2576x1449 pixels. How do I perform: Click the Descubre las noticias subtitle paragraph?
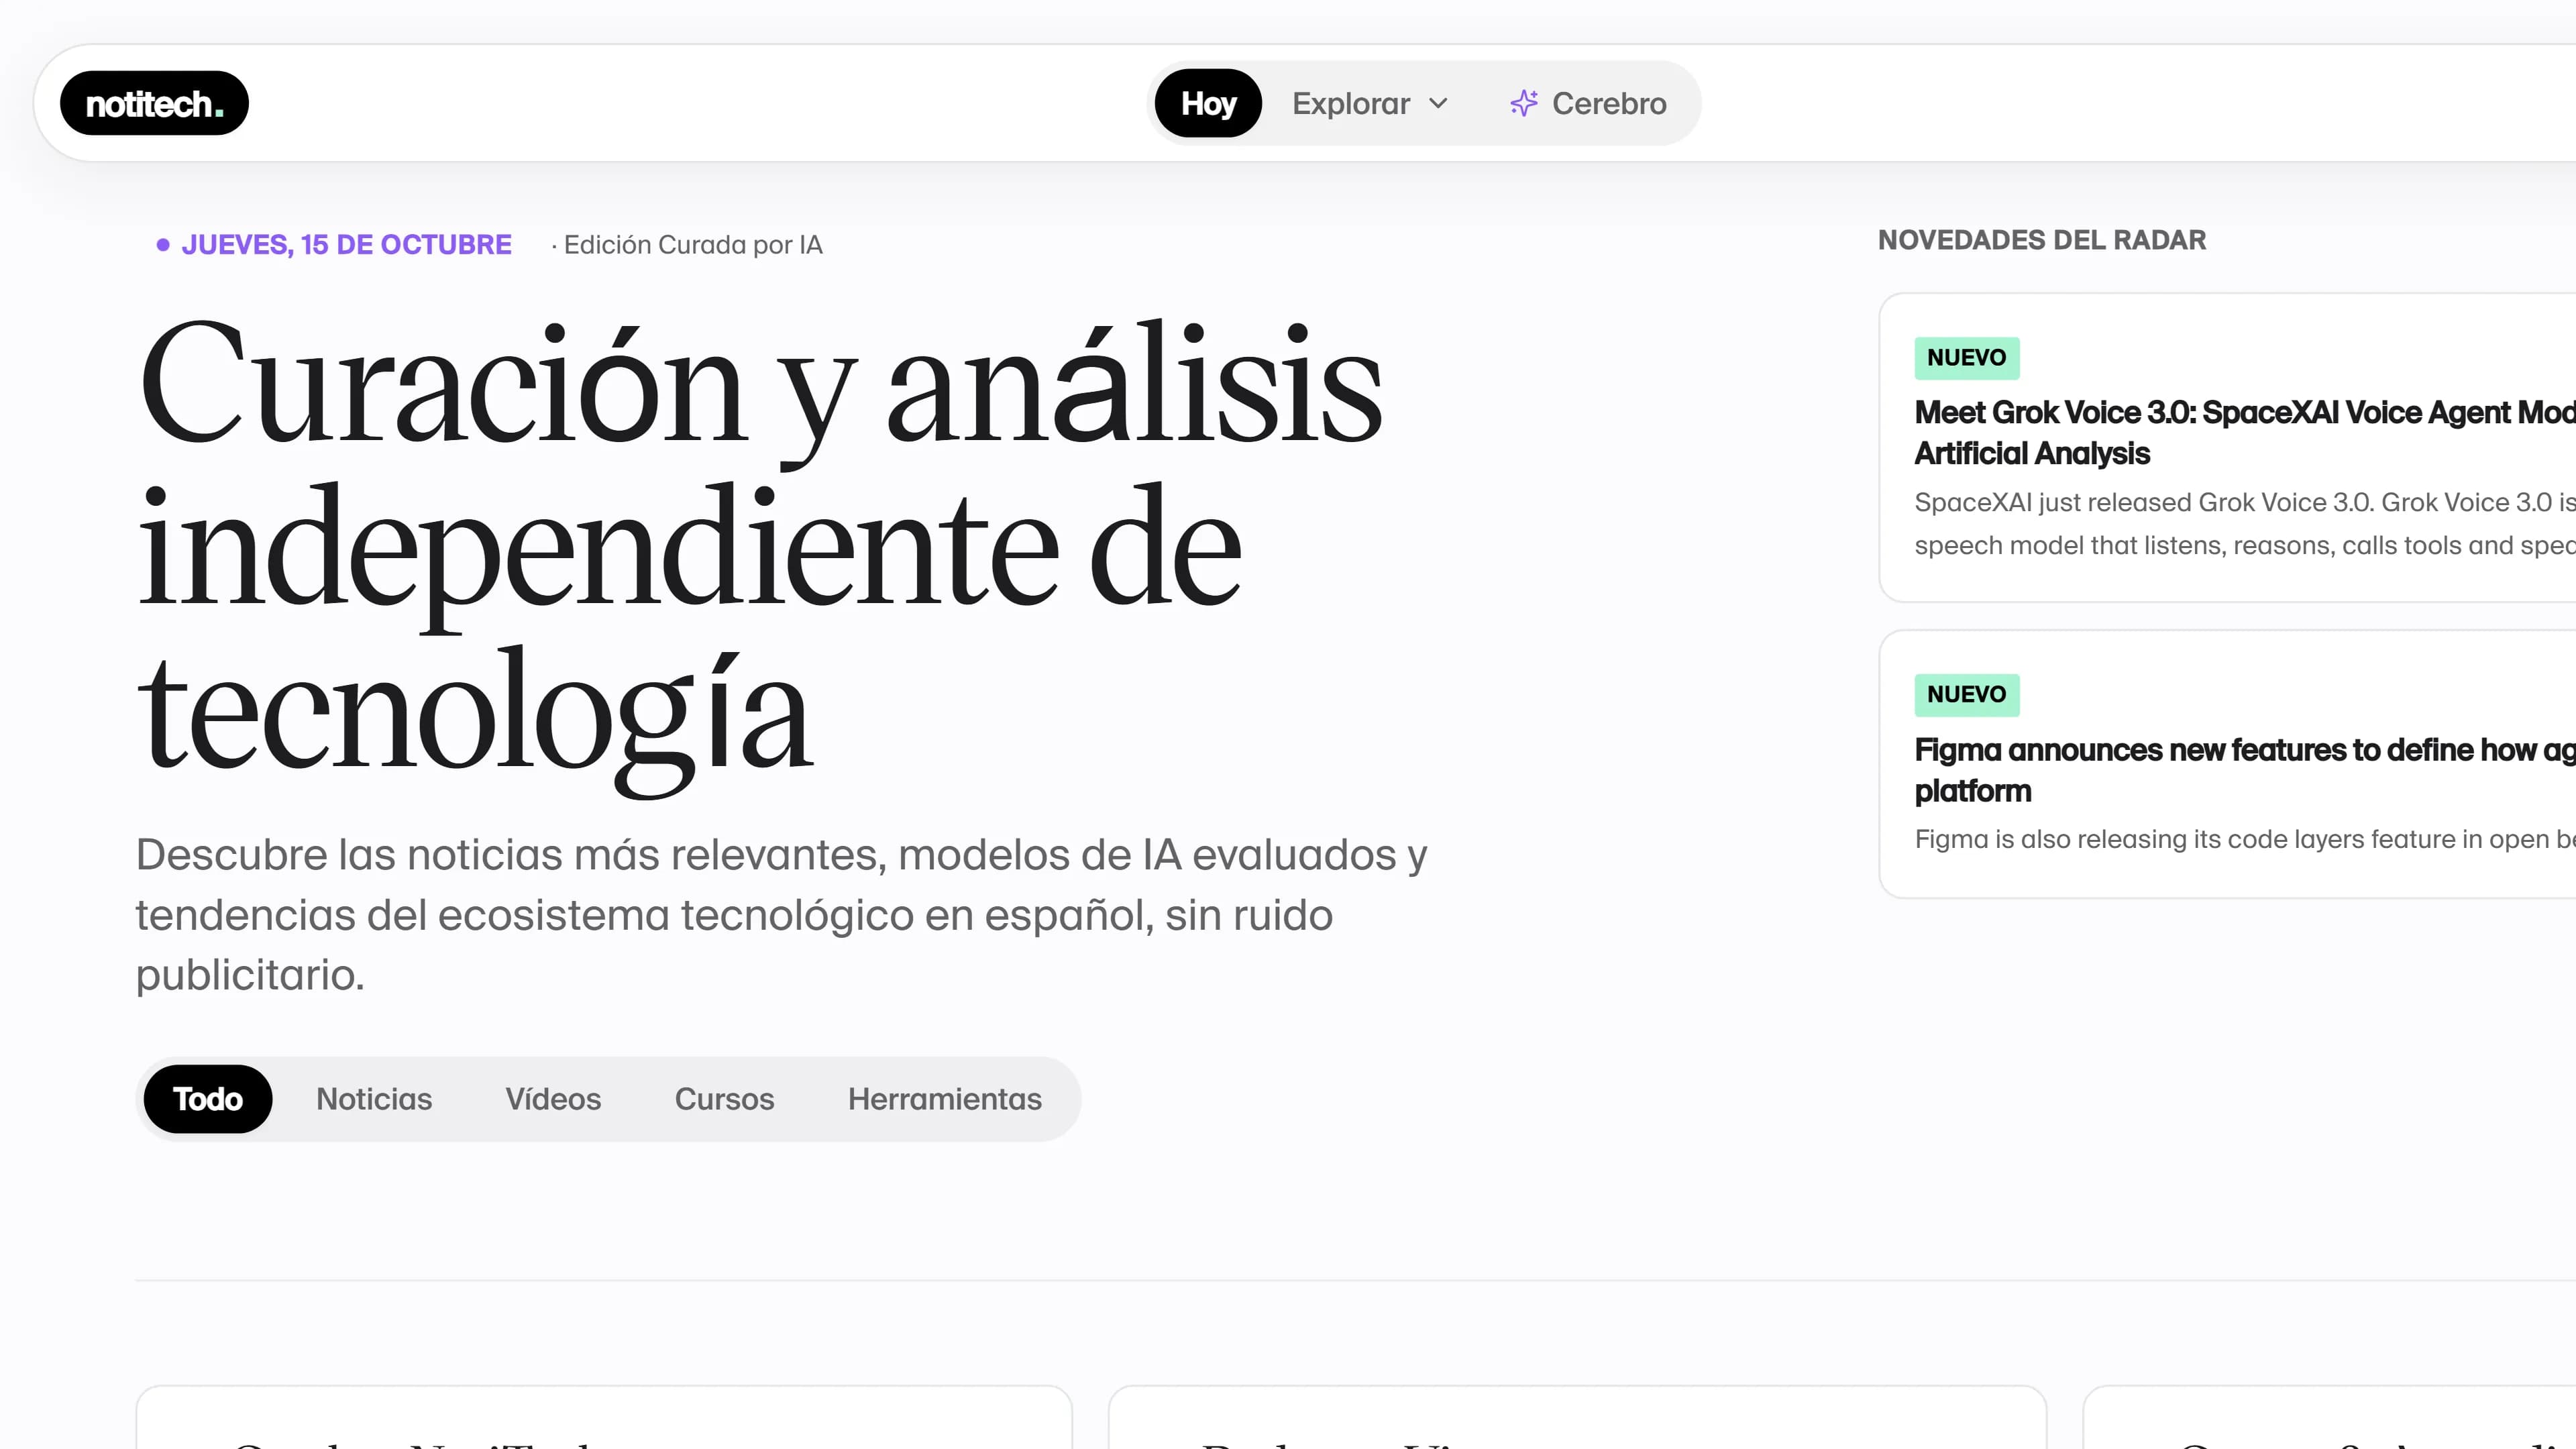782,915
